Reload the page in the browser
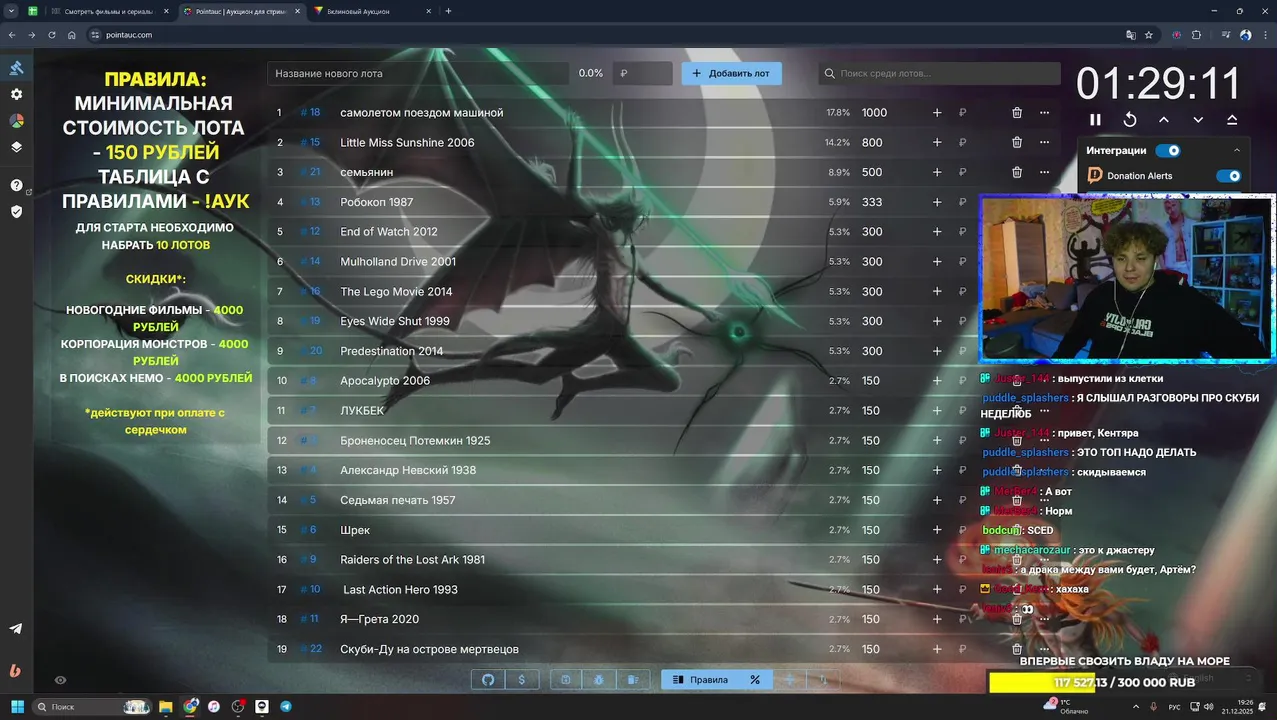1277x720 pixels. [51, 35]
